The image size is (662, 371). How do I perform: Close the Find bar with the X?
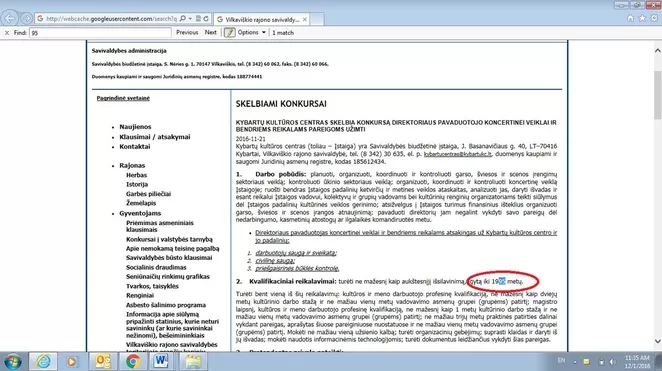(x=7, y=32)
